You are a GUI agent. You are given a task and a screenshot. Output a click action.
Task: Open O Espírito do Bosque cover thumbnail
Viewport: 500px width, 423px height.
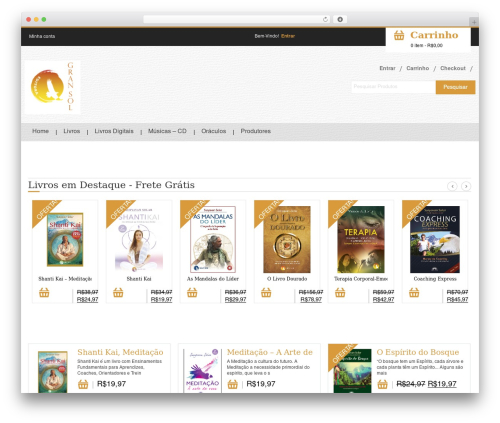[x=353, y=371]
